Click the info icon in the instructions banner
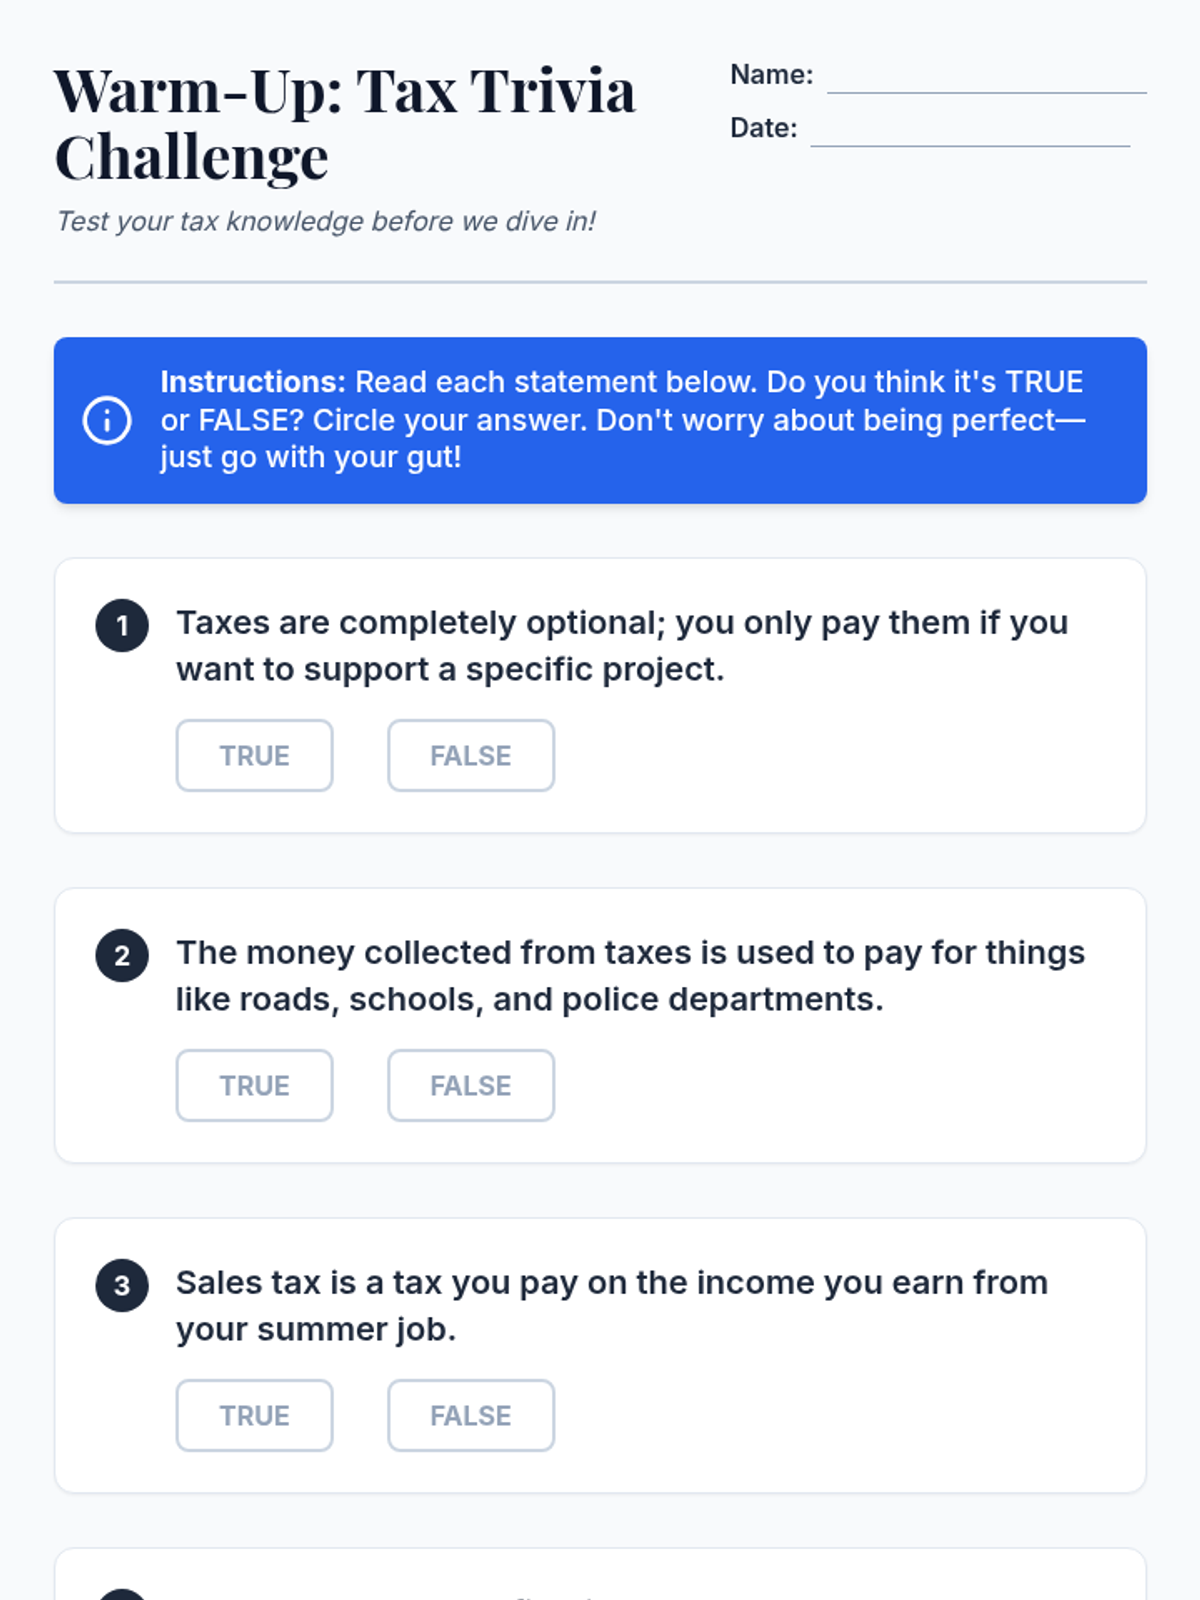Image resolution: width=1200 pixels, height=1600 pixels. (107, 420)
